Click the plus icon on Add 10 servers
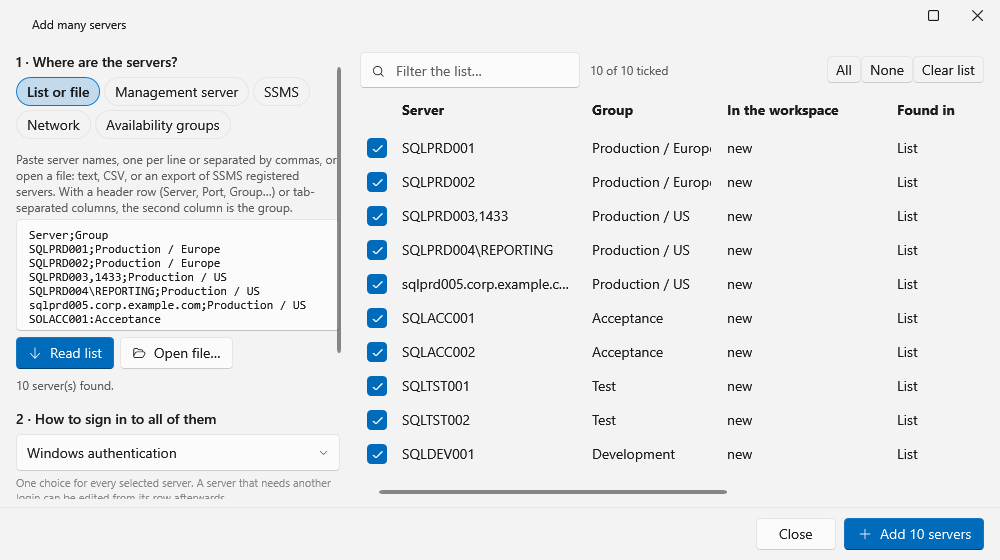The image size is (1000, 560). 865,534
